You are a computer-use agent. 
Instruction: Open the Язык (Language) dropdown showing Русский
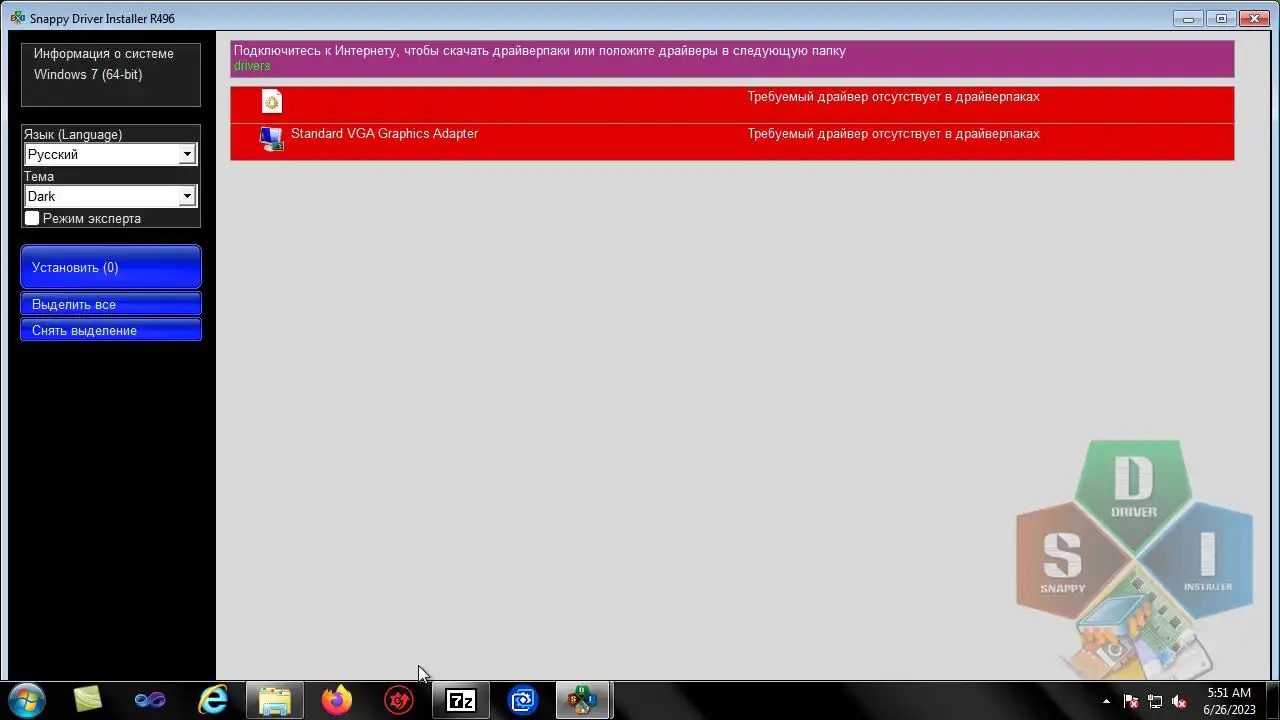click(x=110, y=154)
